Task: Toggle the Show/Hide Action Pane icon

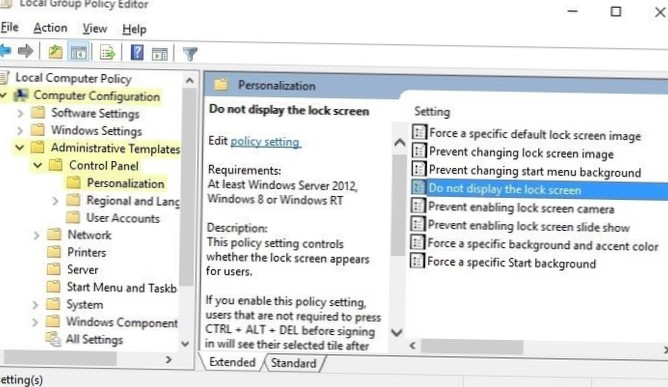Action: coord(160,54)
